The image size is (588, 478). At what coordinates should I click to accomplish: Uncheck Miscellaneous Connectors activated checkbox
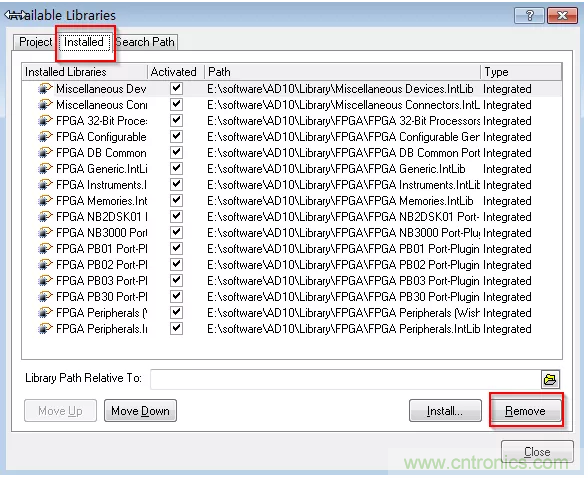pyautogui.click(x=176, y=105)
